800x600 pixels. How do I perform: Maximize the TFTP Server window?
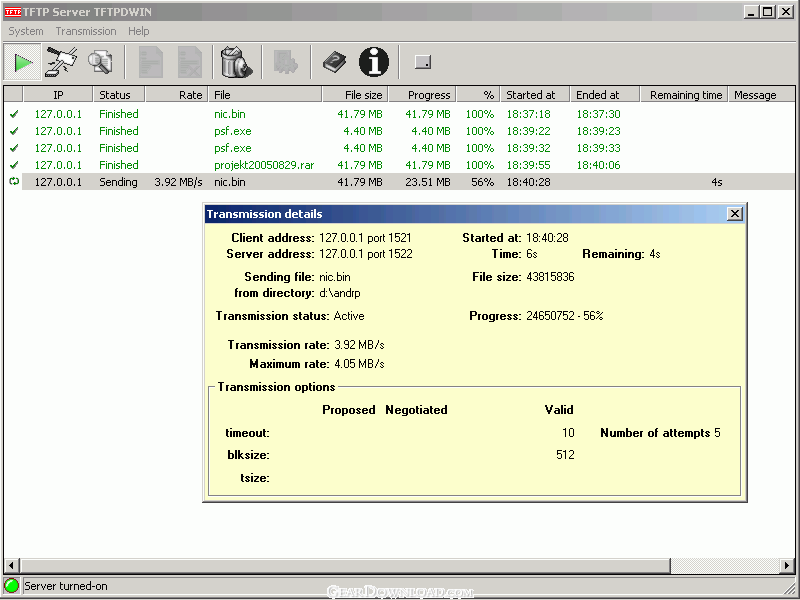(768, 12)
